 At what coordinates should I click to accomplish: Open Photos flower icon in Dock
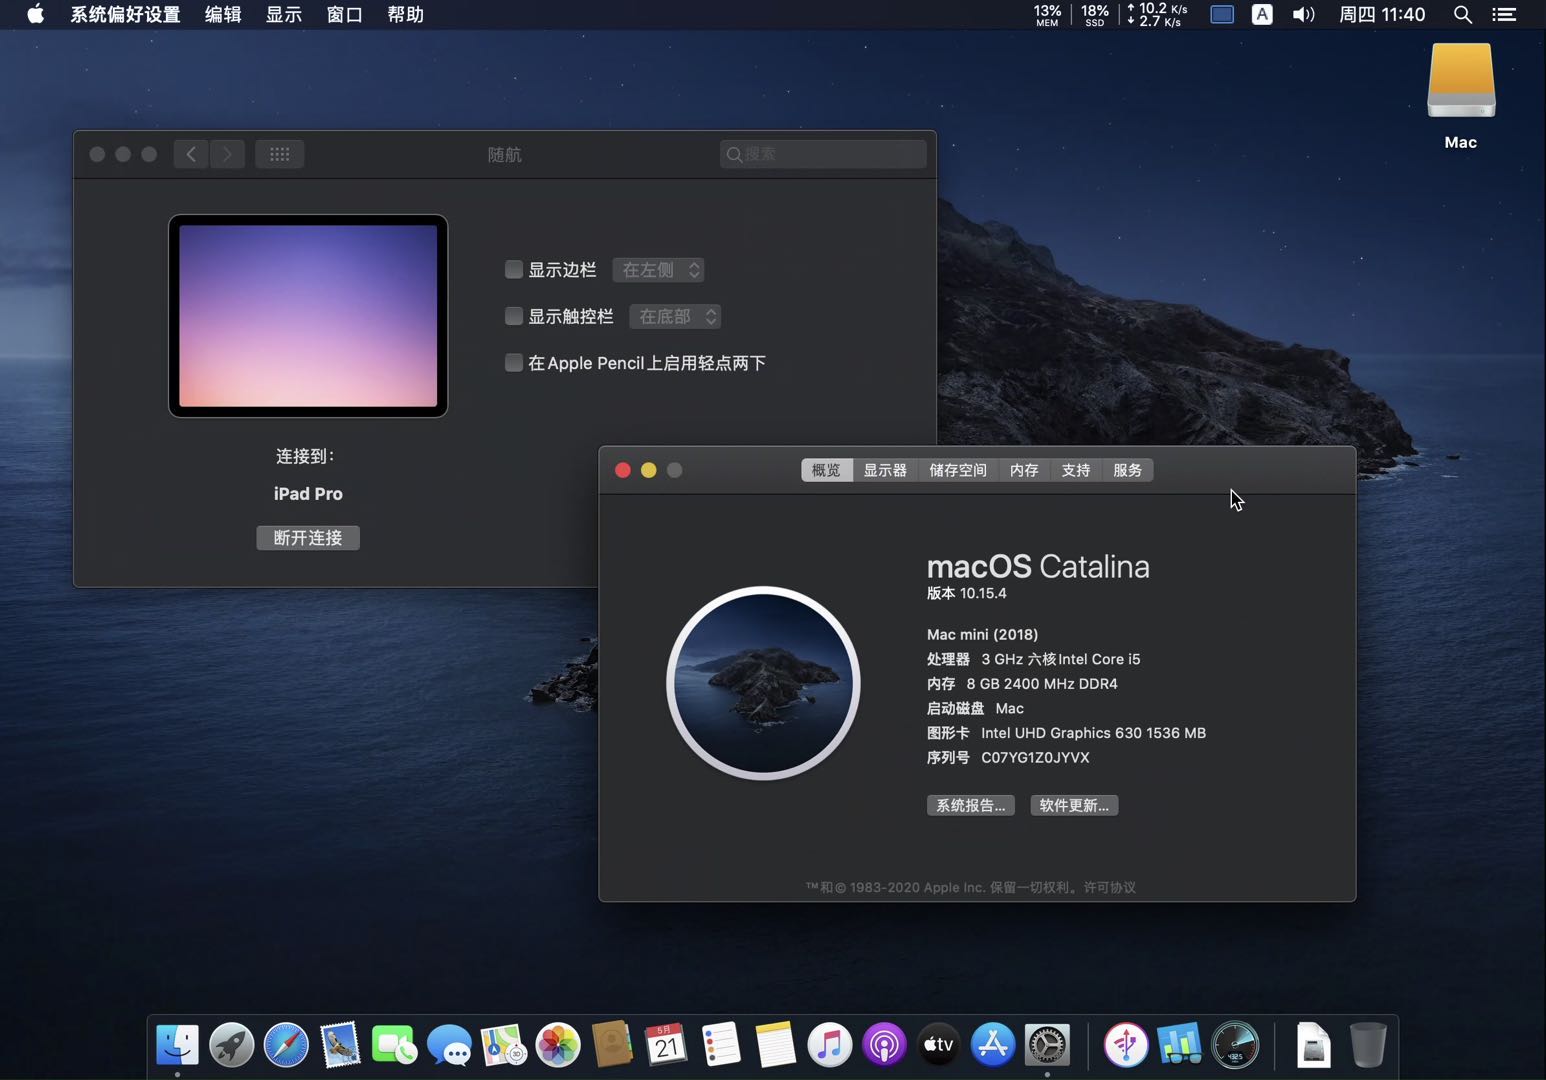[x=558, y=1045]
